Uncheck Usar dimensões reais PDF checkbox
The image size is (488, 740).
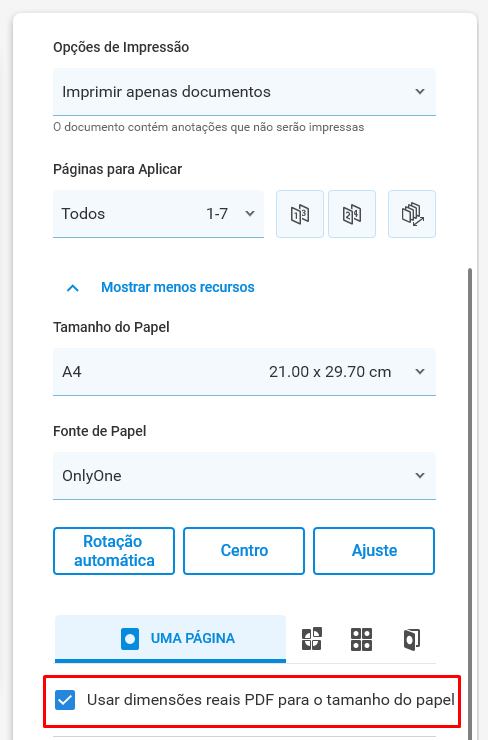(65, 700)
